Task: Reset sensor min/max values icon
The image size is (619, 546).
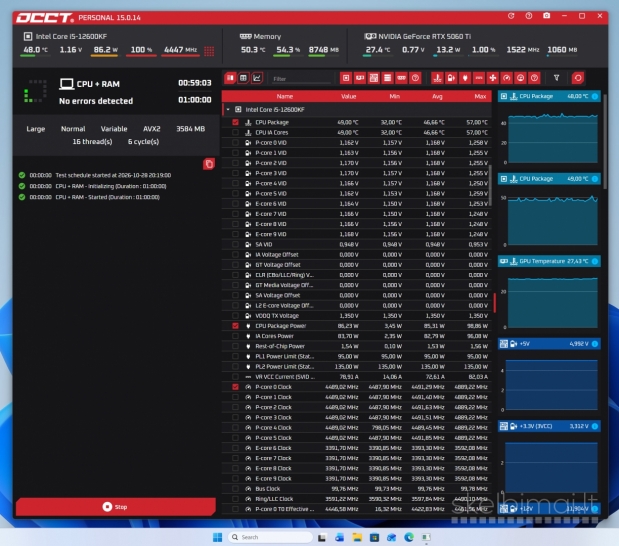Action: [578, 78]
